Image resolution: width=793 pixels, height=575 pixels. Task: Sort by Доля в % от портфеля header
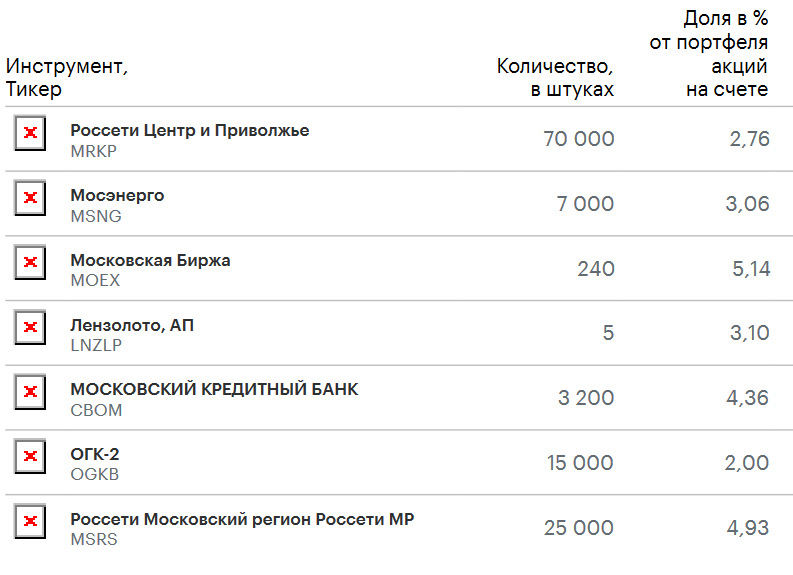click(x=709, y=54)
